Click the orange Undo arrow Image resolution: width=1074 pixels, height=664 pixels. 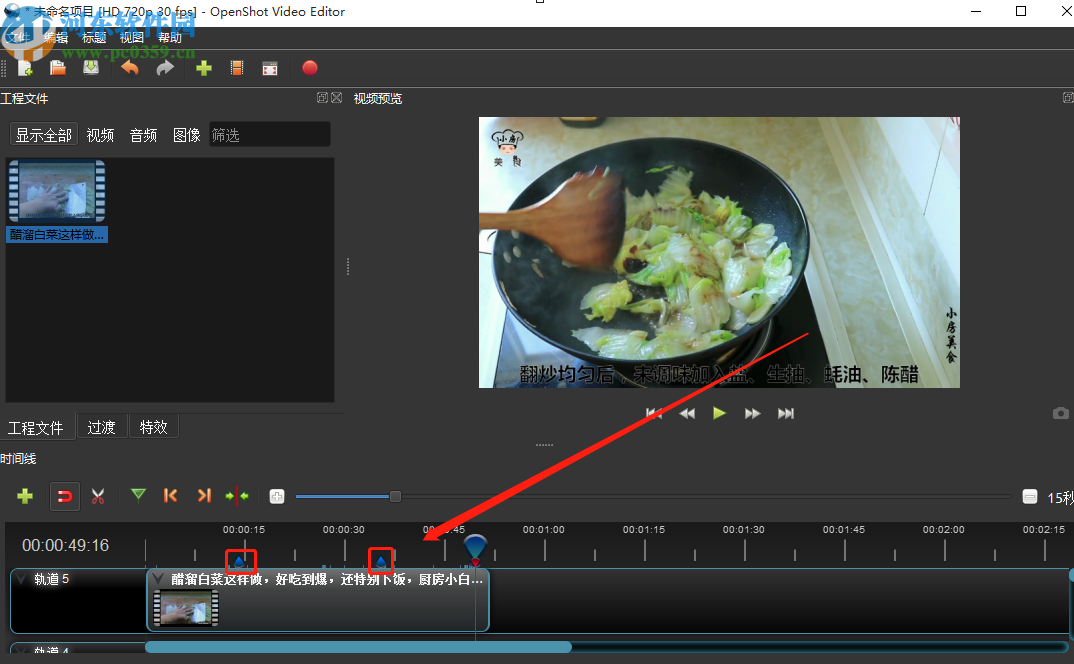click(x=129, y=68)
